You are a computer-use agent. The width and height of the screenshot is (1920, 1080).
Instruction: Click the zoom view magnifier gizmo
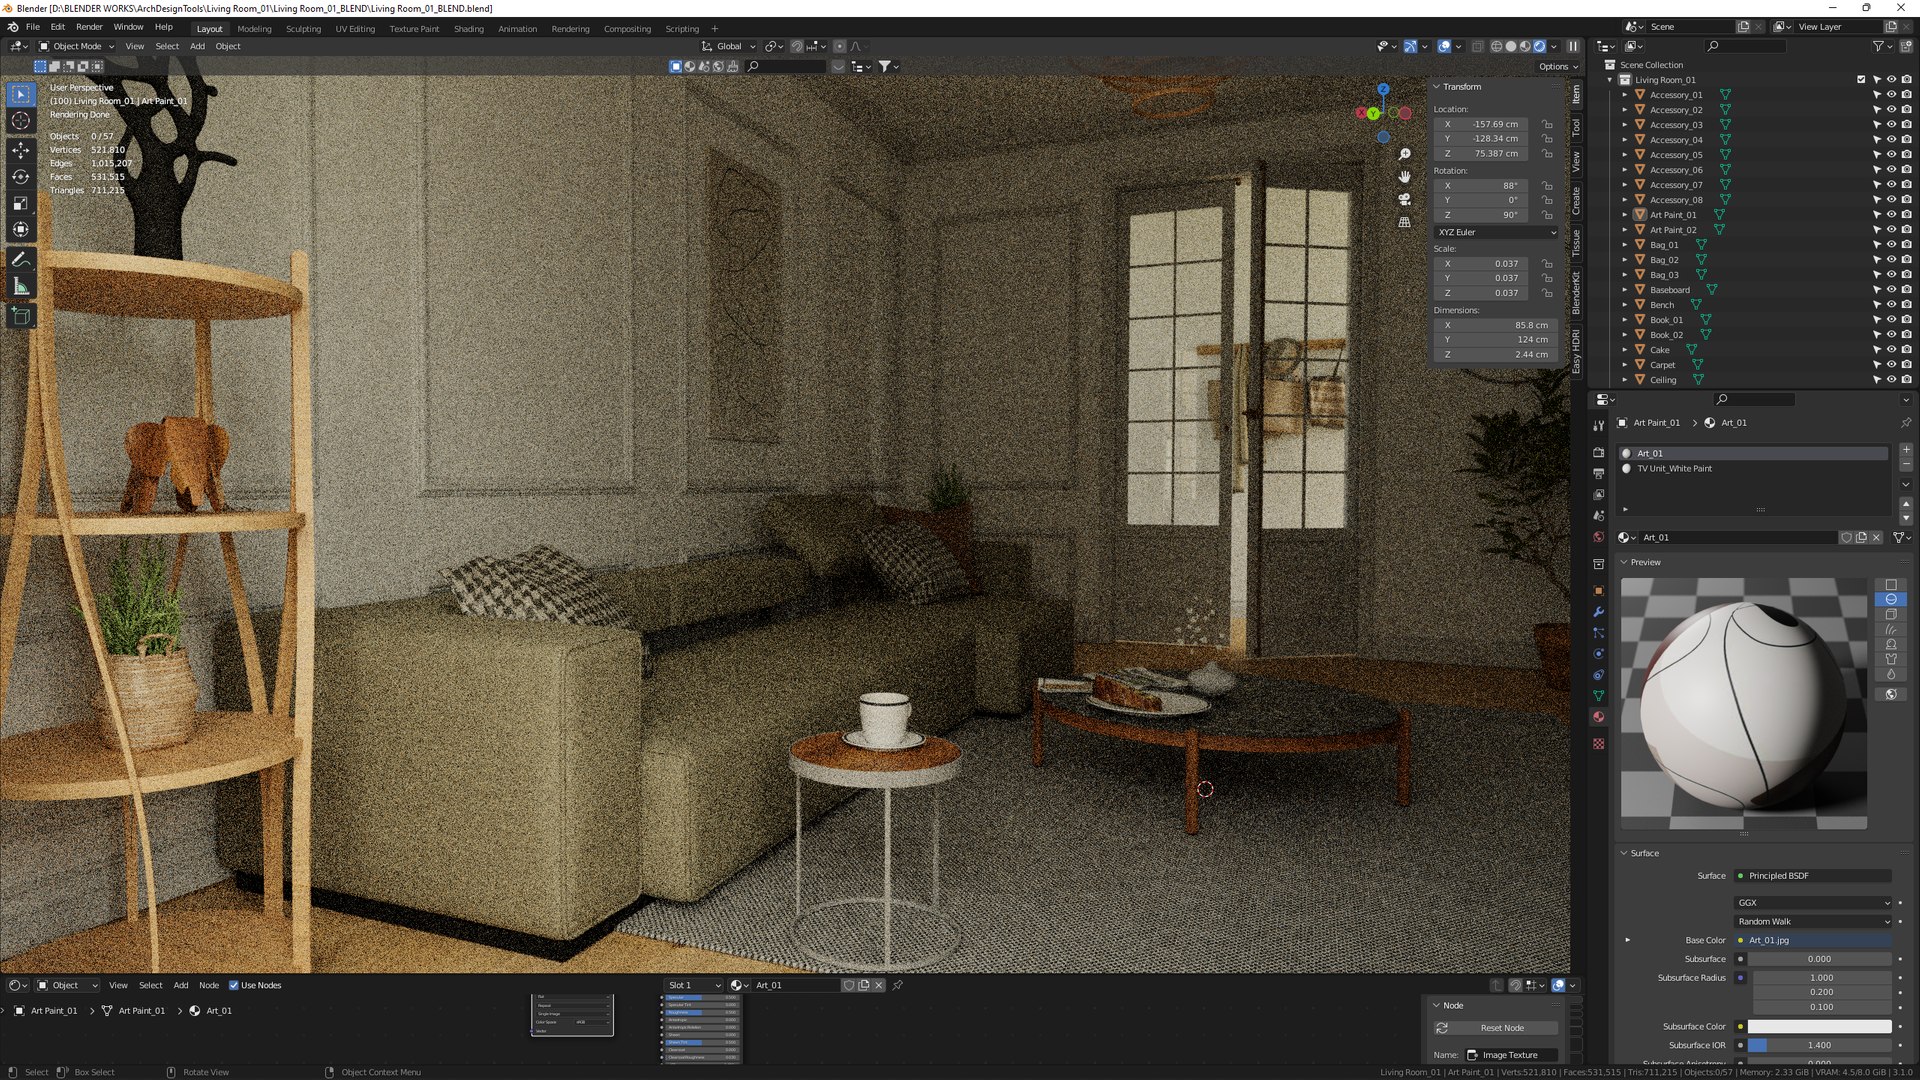click(x=1404, y=154)
